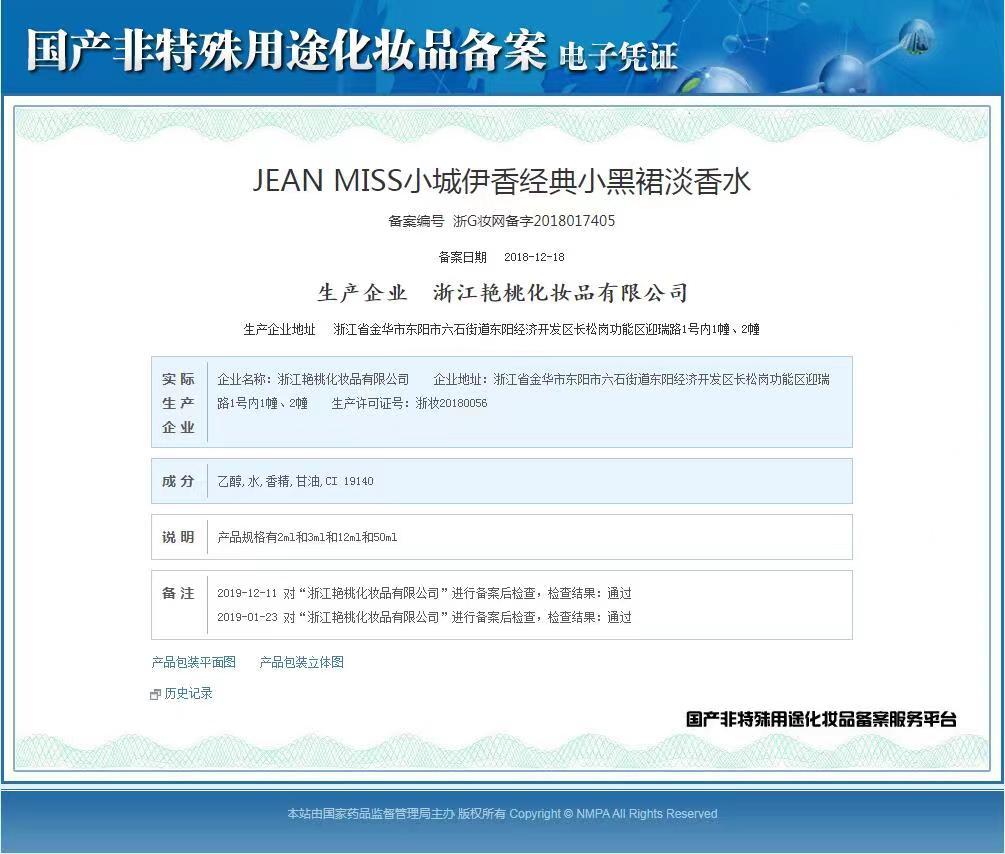Viewport: 1005px width, 854px height.
Task: Click the 实际生产企业 section label
Action: 178,402
